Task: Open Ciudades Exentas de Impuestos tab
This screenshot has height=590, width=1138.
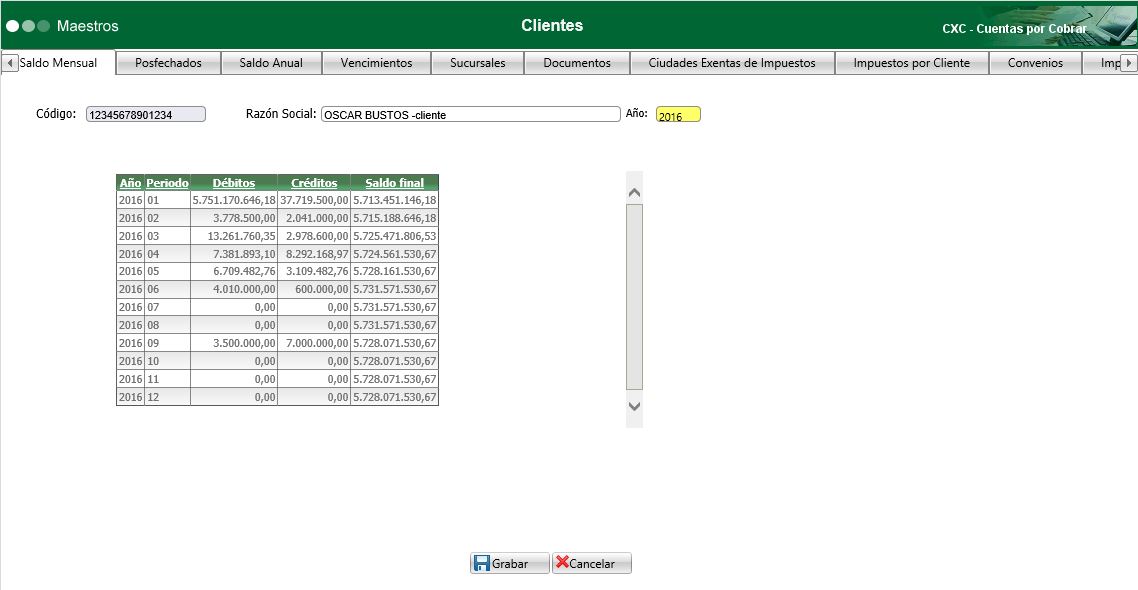Action: (x=732, y=63)
